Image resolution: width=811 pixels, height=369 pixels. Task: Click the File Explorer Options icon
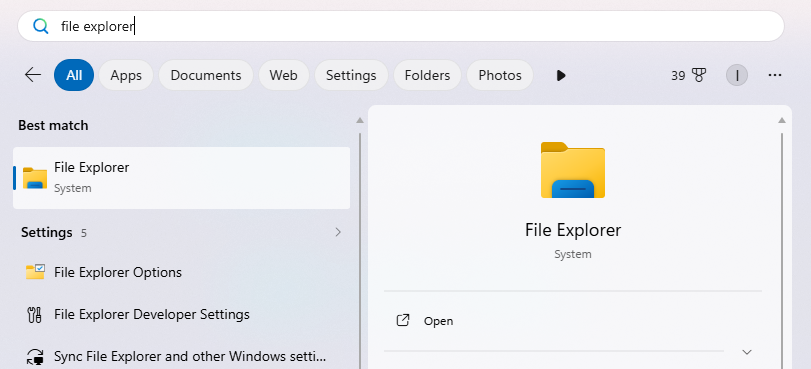coord(35,272)
